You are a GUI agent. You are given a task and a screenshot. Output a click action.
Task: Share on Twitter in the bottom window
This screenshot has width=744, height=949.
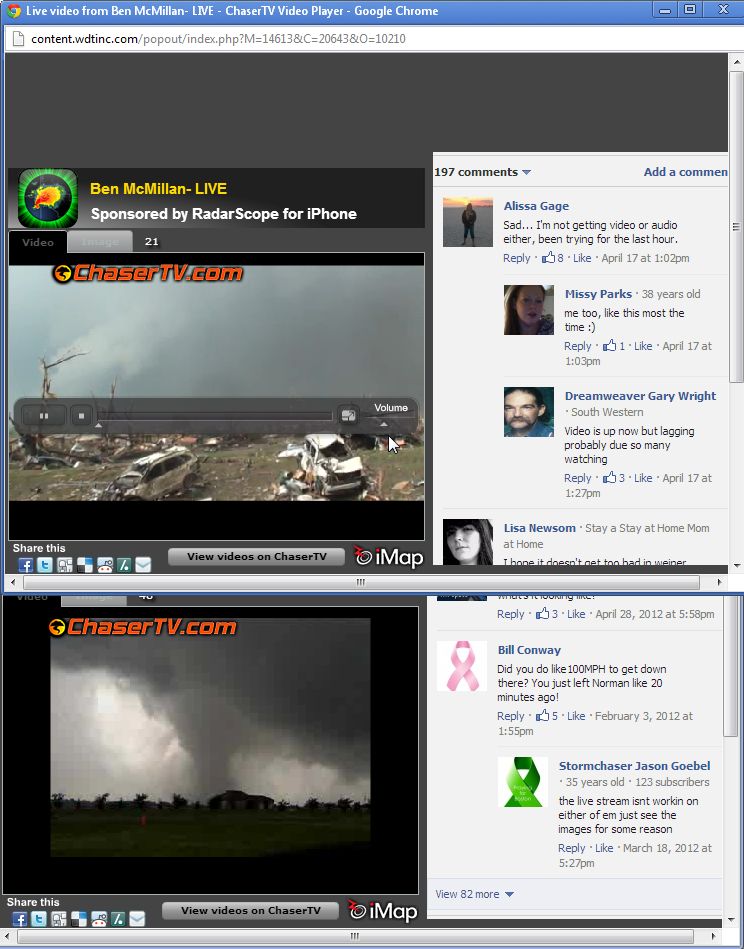(39, 919)
